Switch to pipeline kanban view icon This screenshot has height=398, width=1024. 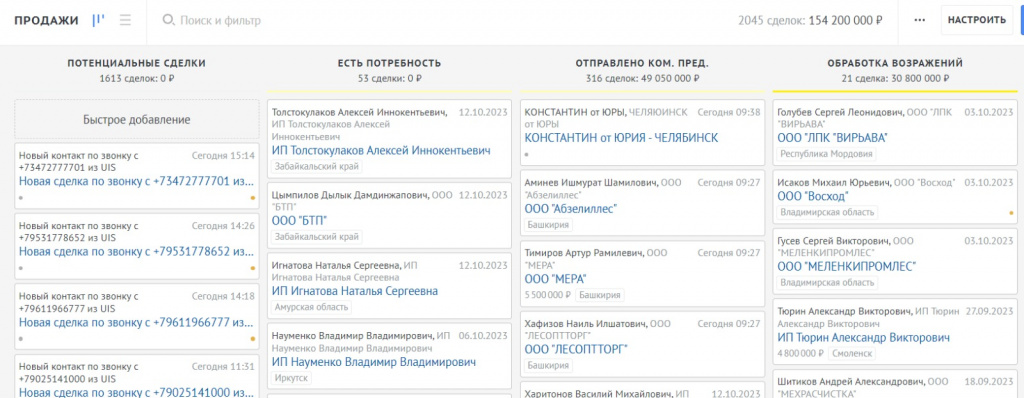[x=99, y=20]
